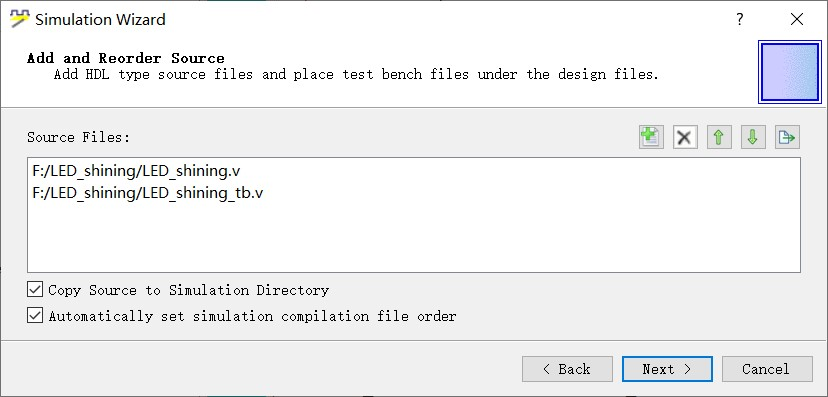Open the help question mark in the title bar
The image size is (828, 397).
[740, 20]
